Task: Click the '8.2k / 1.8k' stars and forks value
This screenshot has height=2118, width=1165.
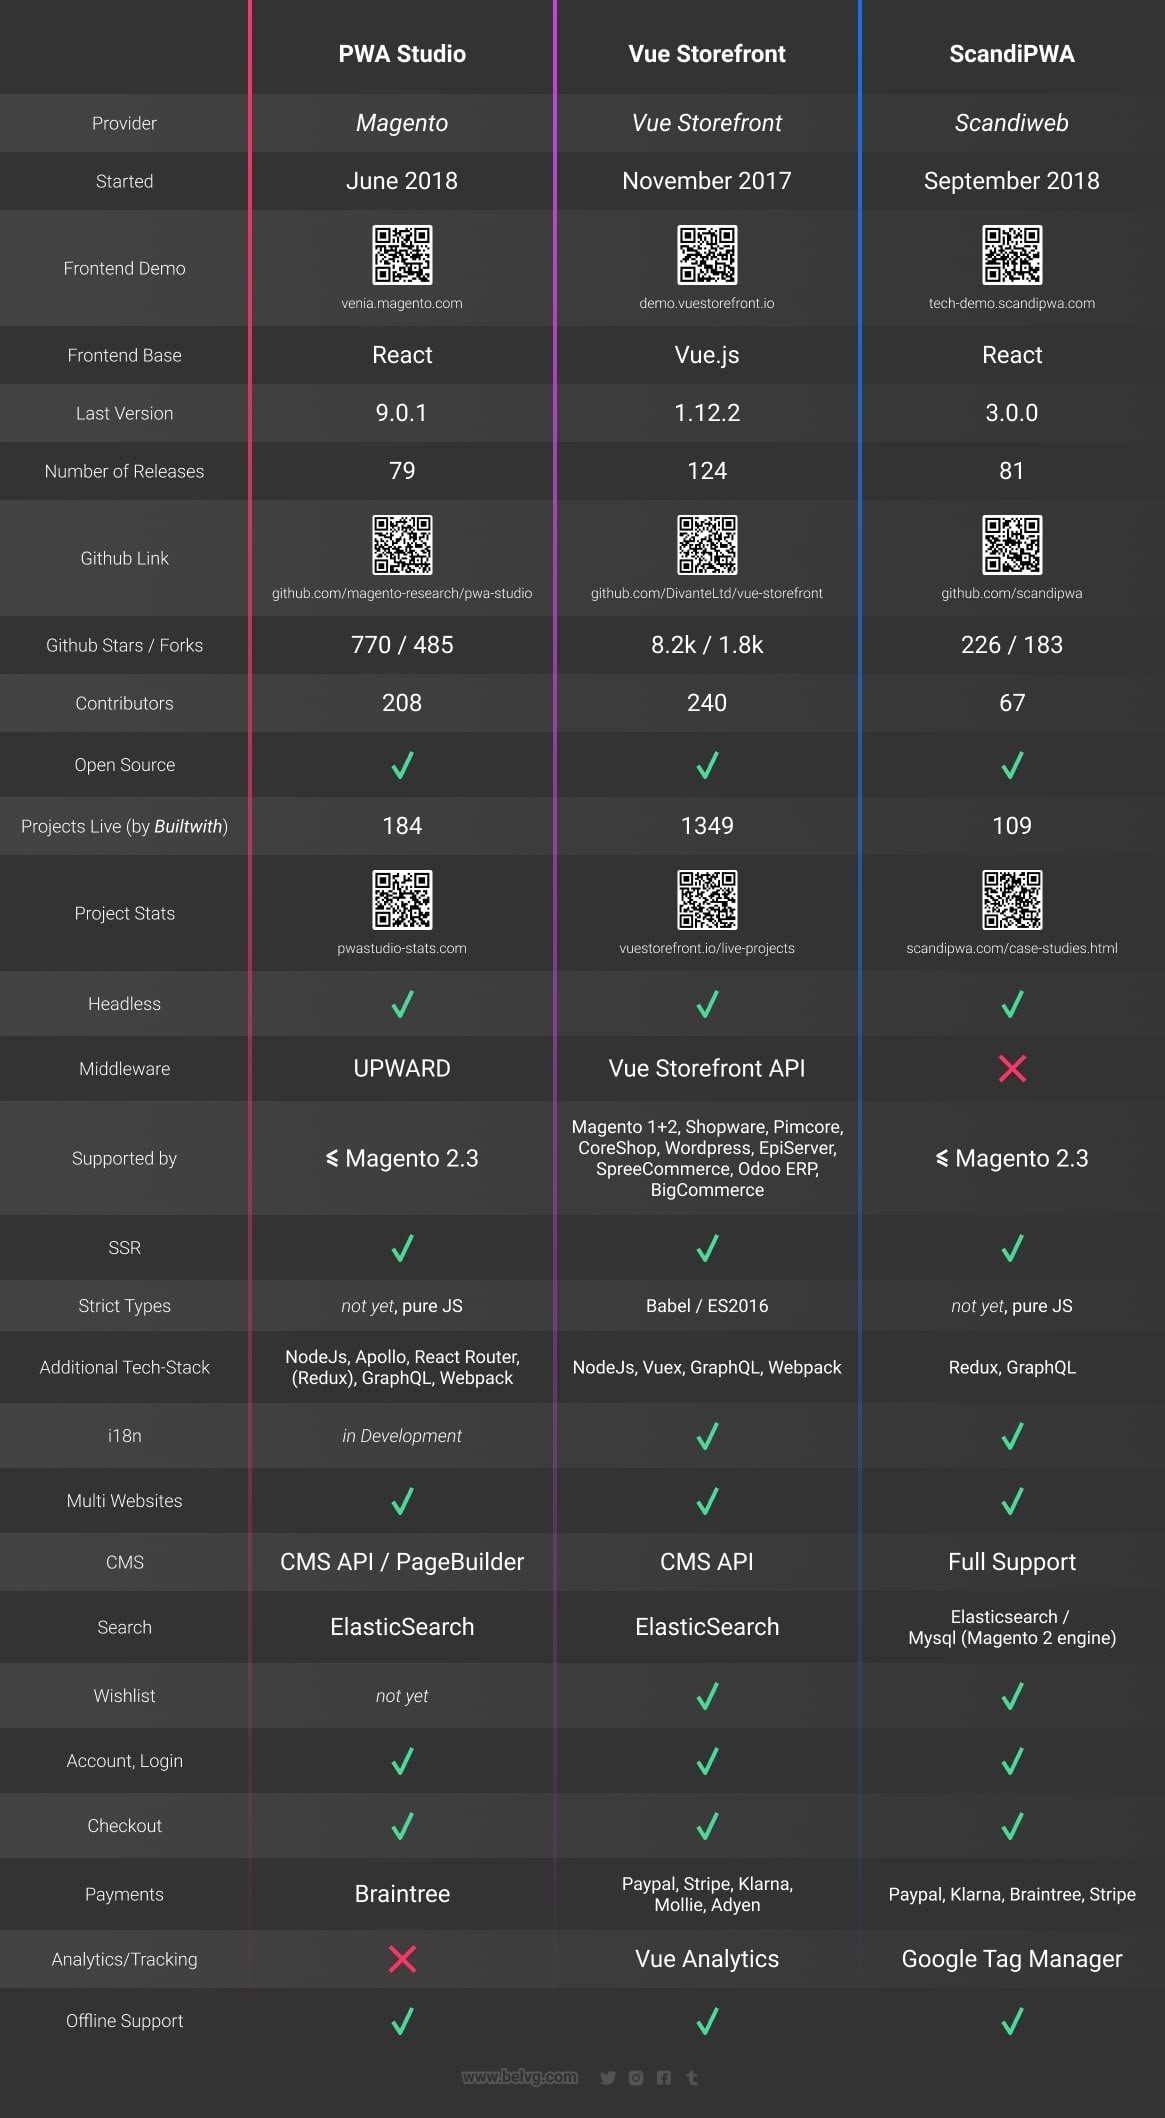Action: [707, 645]
